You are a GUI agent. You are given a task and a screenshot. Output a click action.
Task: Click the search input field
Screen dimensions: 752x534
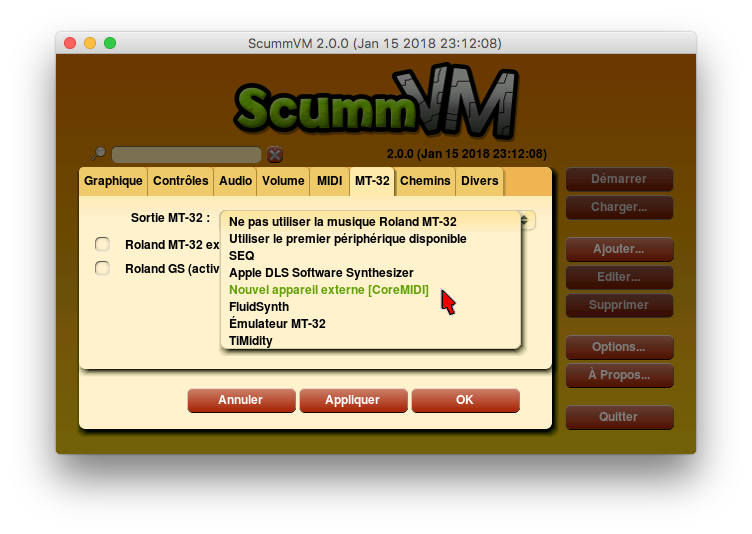[187, 155]
